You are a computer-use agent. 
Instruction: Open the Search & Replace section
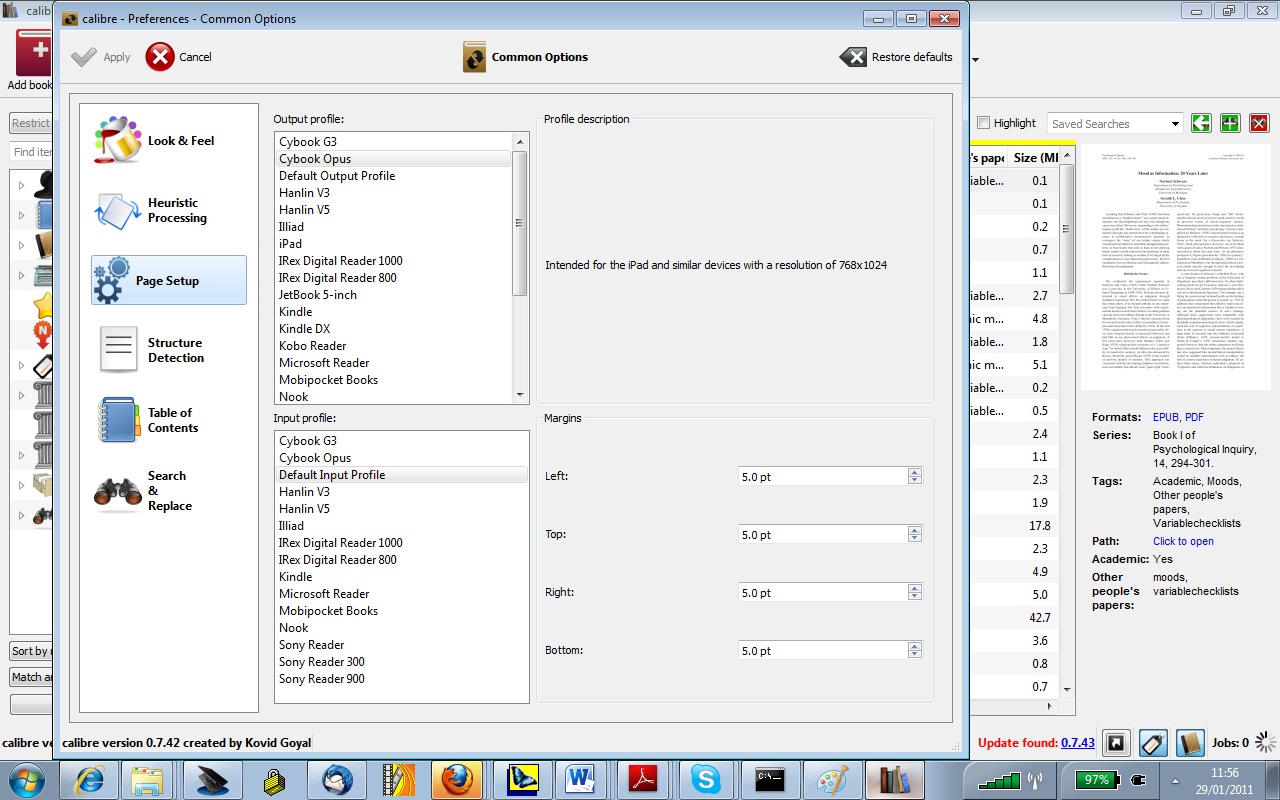(169, 491)
